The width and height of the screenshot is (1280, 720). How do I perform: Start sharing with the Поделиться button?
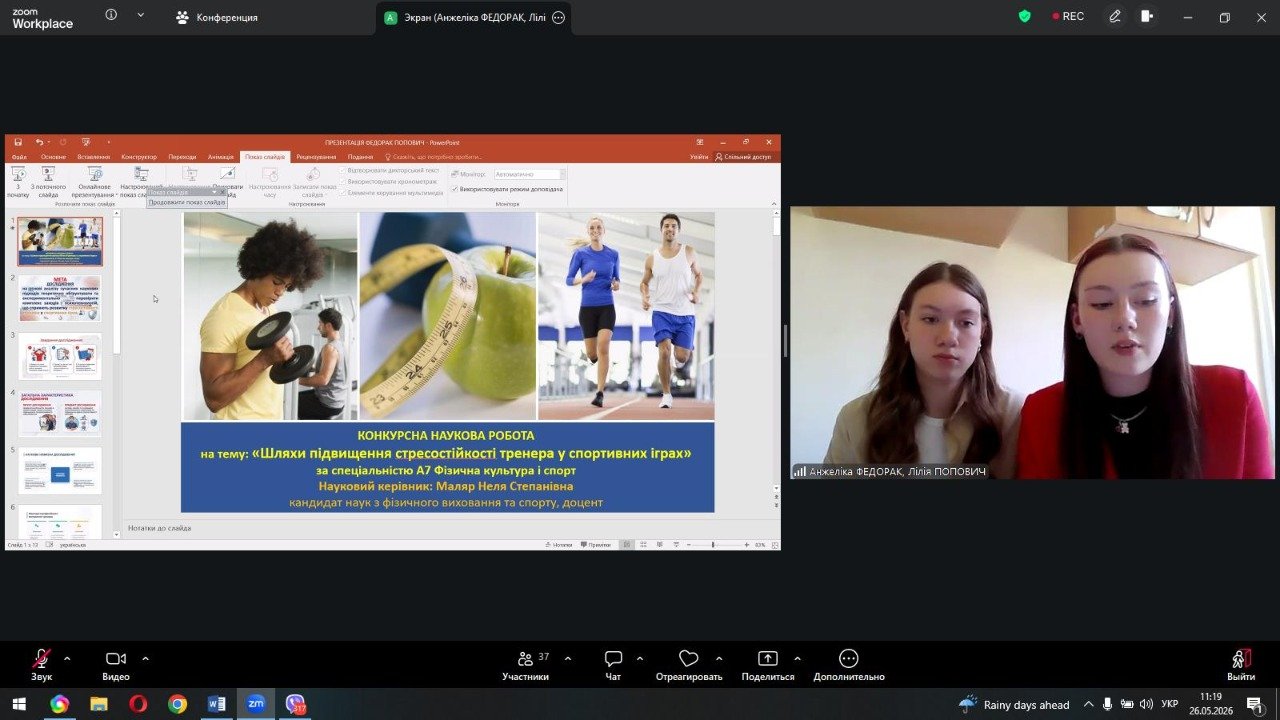coord(768,665)
